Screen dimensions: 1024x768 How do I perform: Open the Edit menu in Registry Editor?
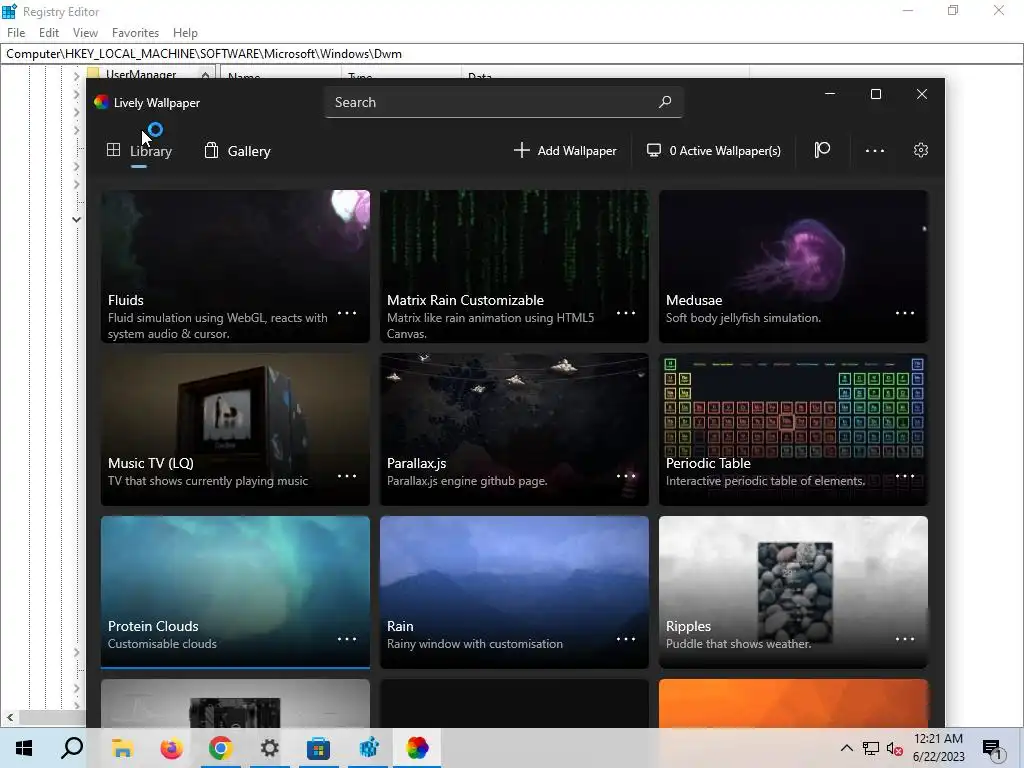(x=49, y=33)
